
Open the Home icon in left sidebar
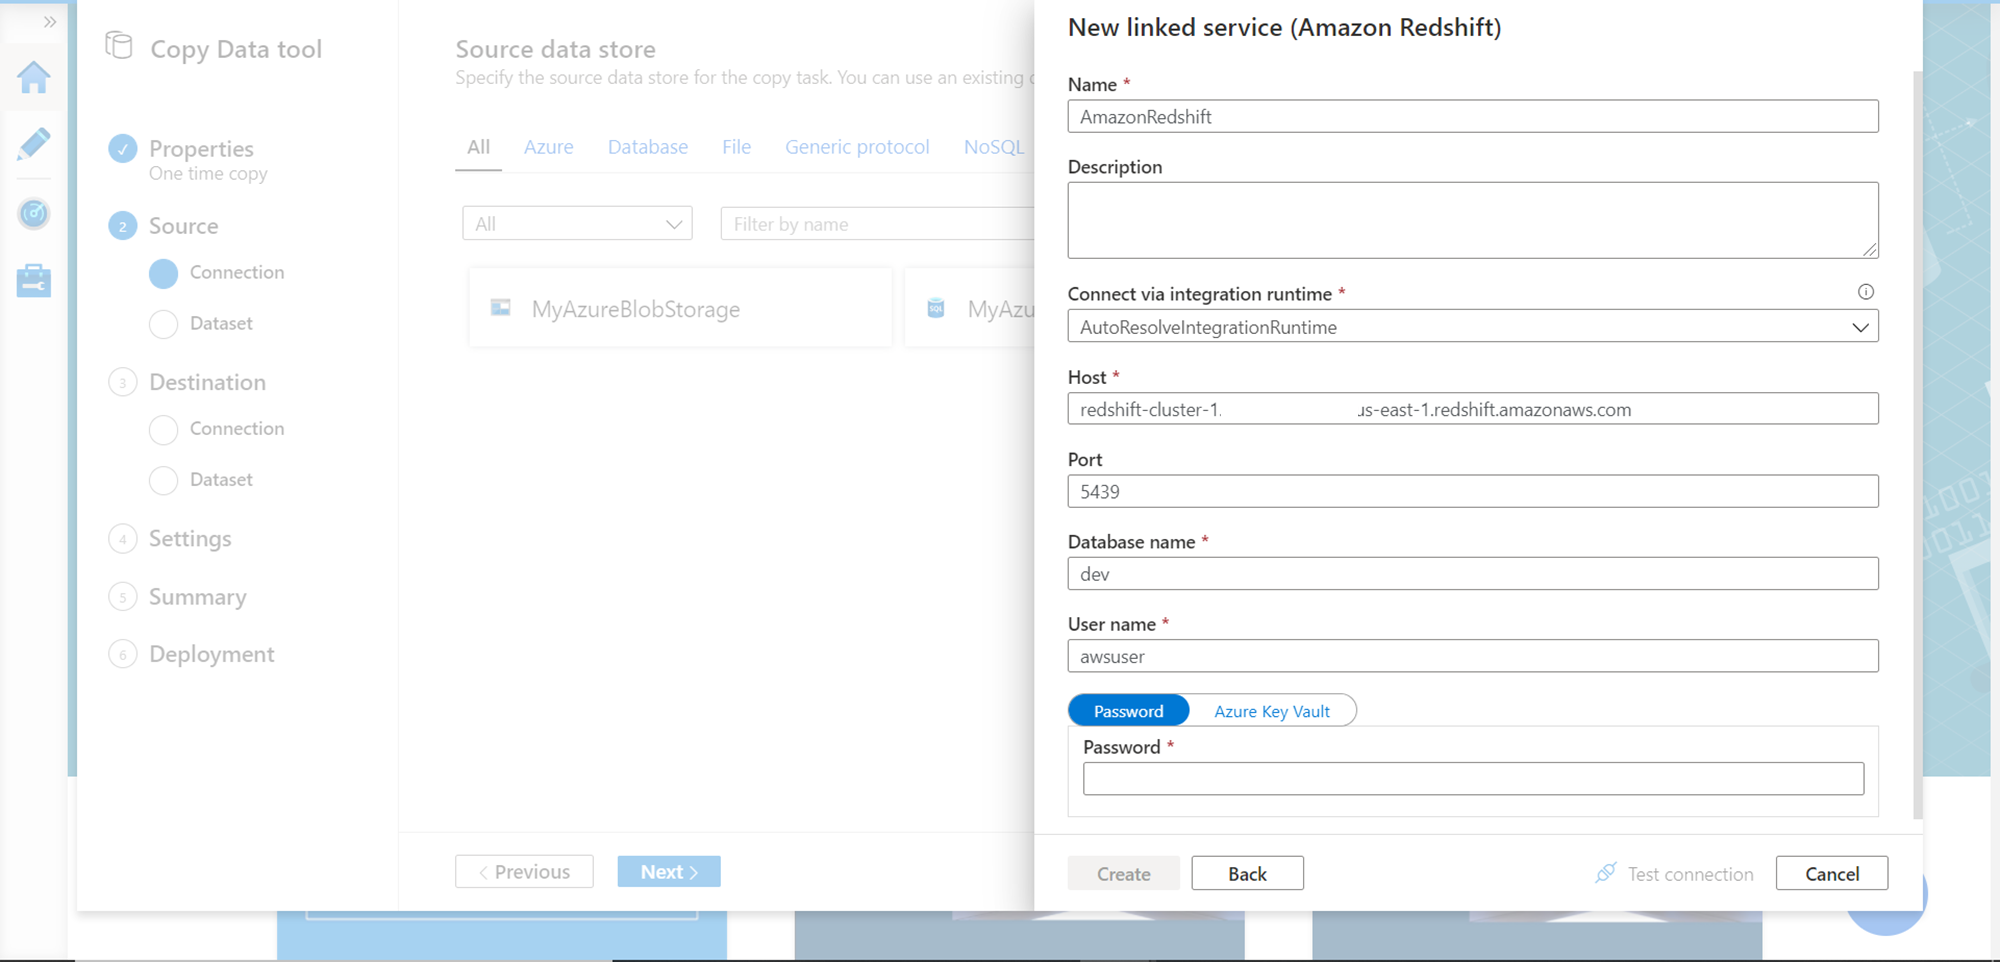coord(34,77)
